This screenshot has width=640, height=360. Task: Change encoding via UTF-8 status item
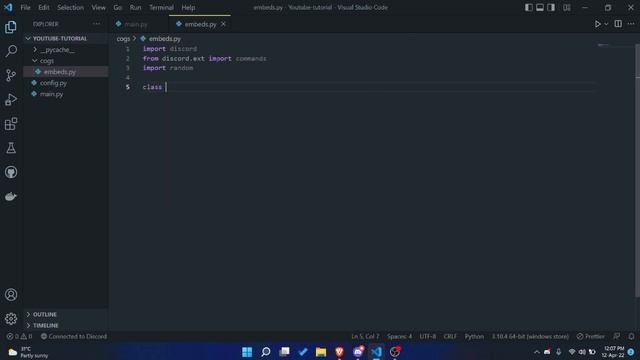tap(427, 336)
